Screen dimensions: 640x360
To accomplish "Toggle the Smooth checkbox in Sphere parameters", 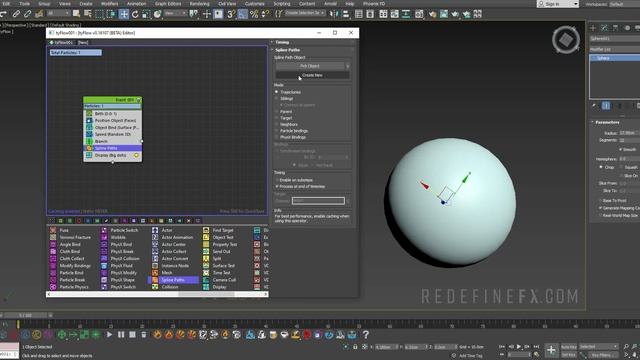I will tap(620, 149).
